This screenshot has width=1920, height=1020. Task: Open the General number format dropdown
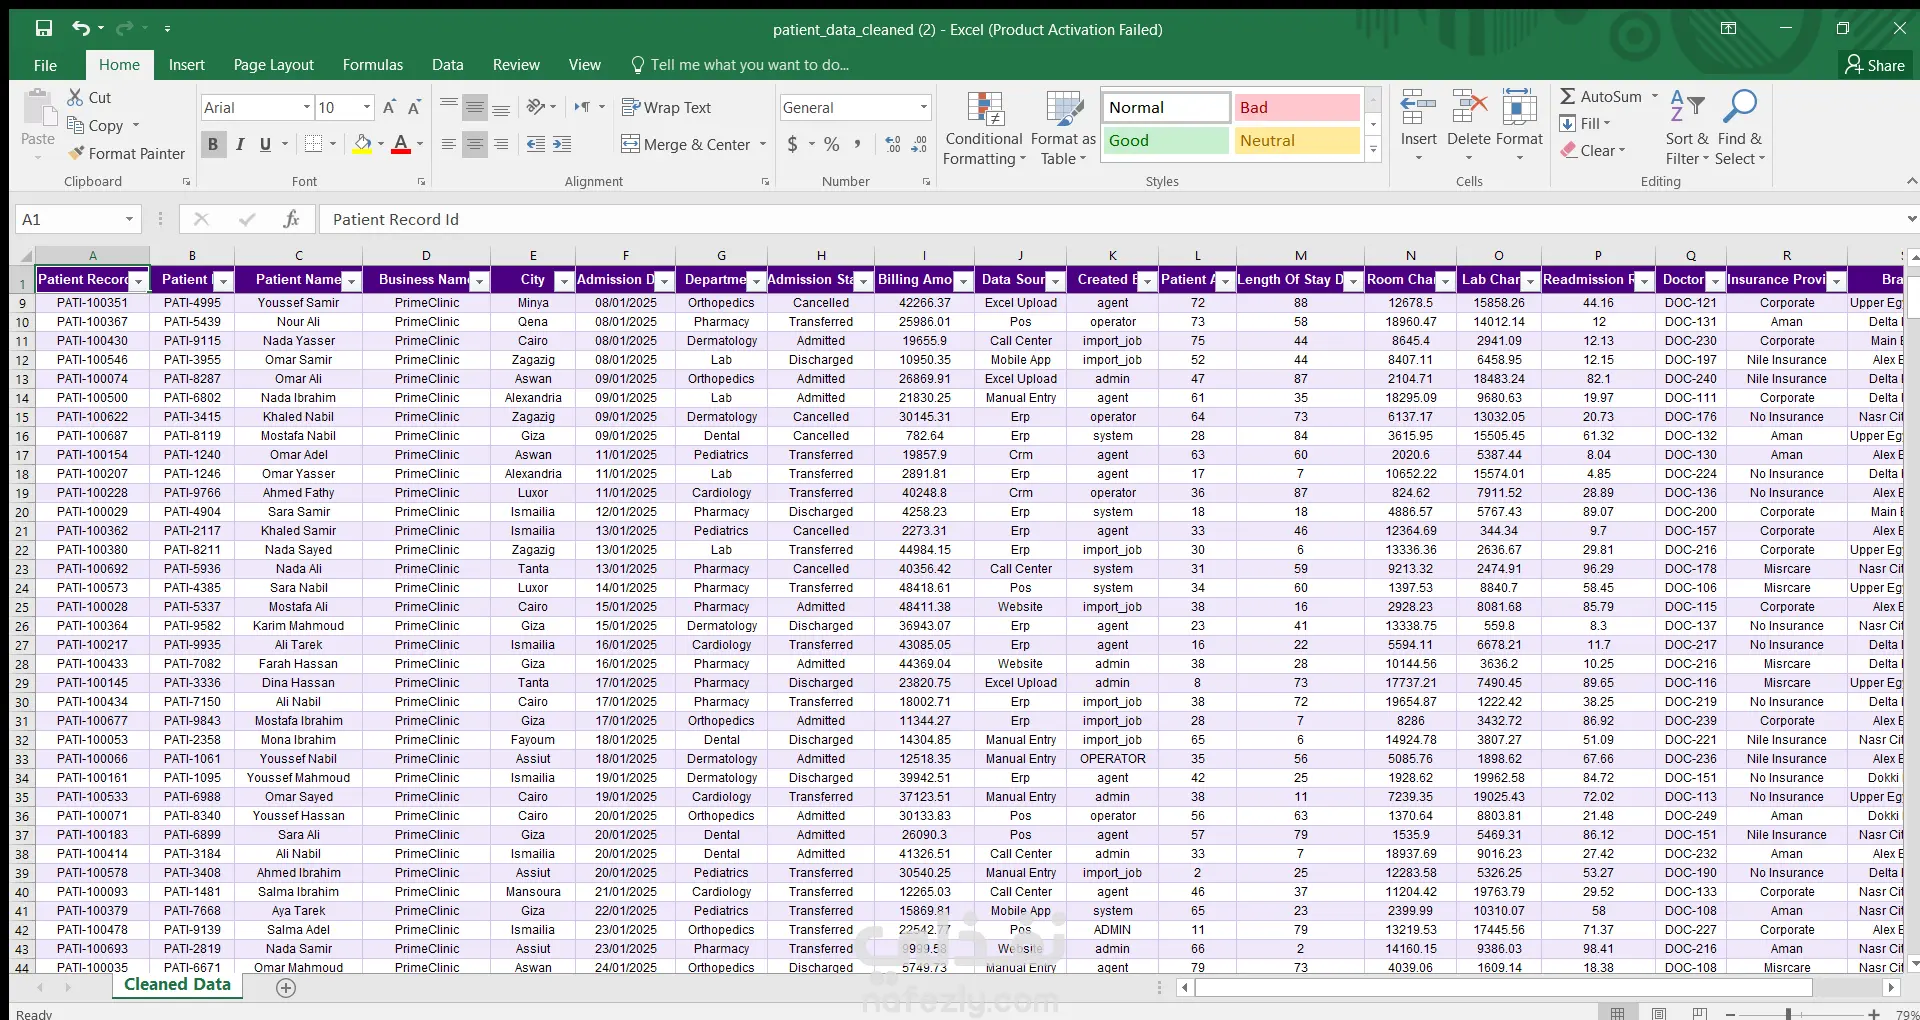click(x=923, y=107)
